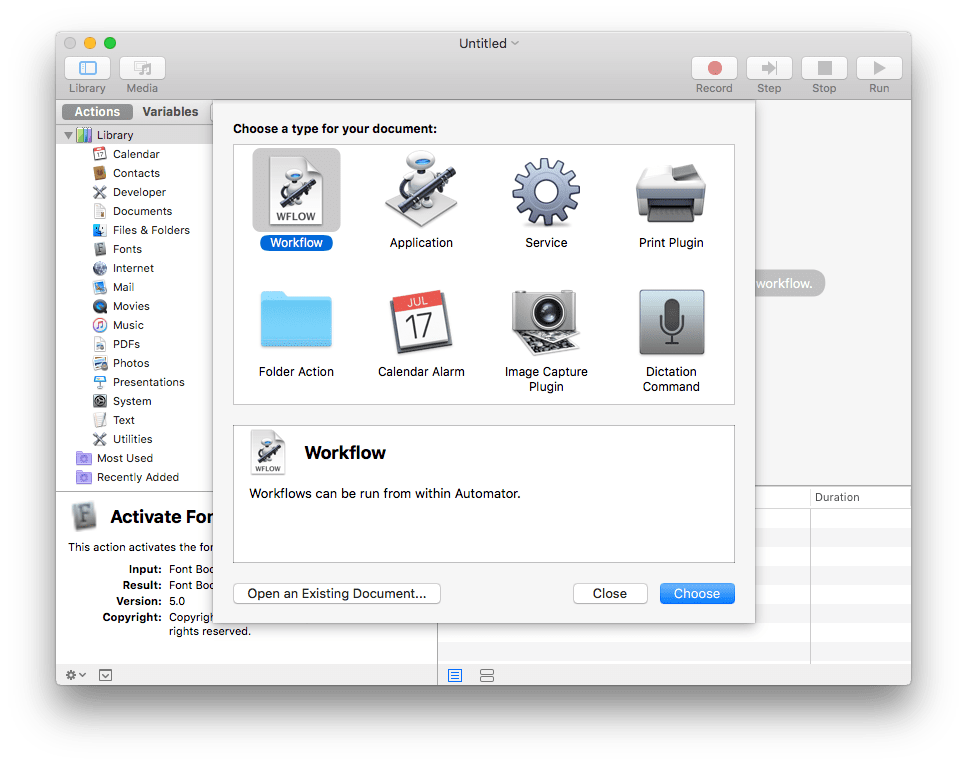
Task: Start recording with the Record button
Action: (714, 68)
